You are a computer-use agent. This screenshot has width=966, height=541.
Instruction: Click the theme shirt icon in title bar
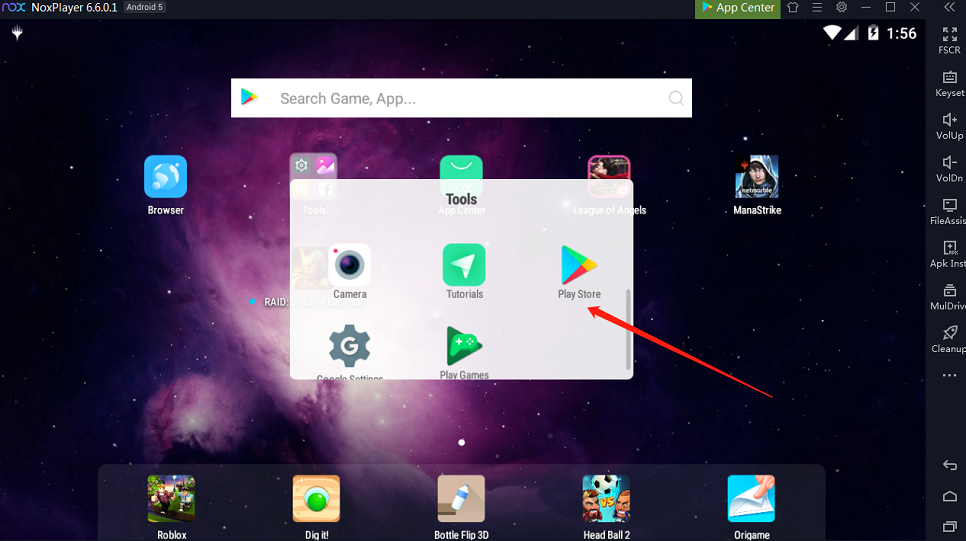click(793, 7)
